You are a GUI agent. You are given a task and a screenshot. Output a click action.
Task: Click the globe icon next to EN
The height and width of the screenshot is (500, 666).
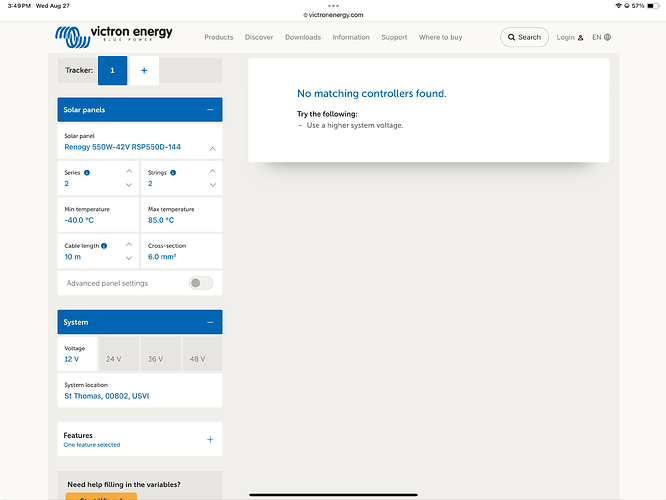(607, 37)
